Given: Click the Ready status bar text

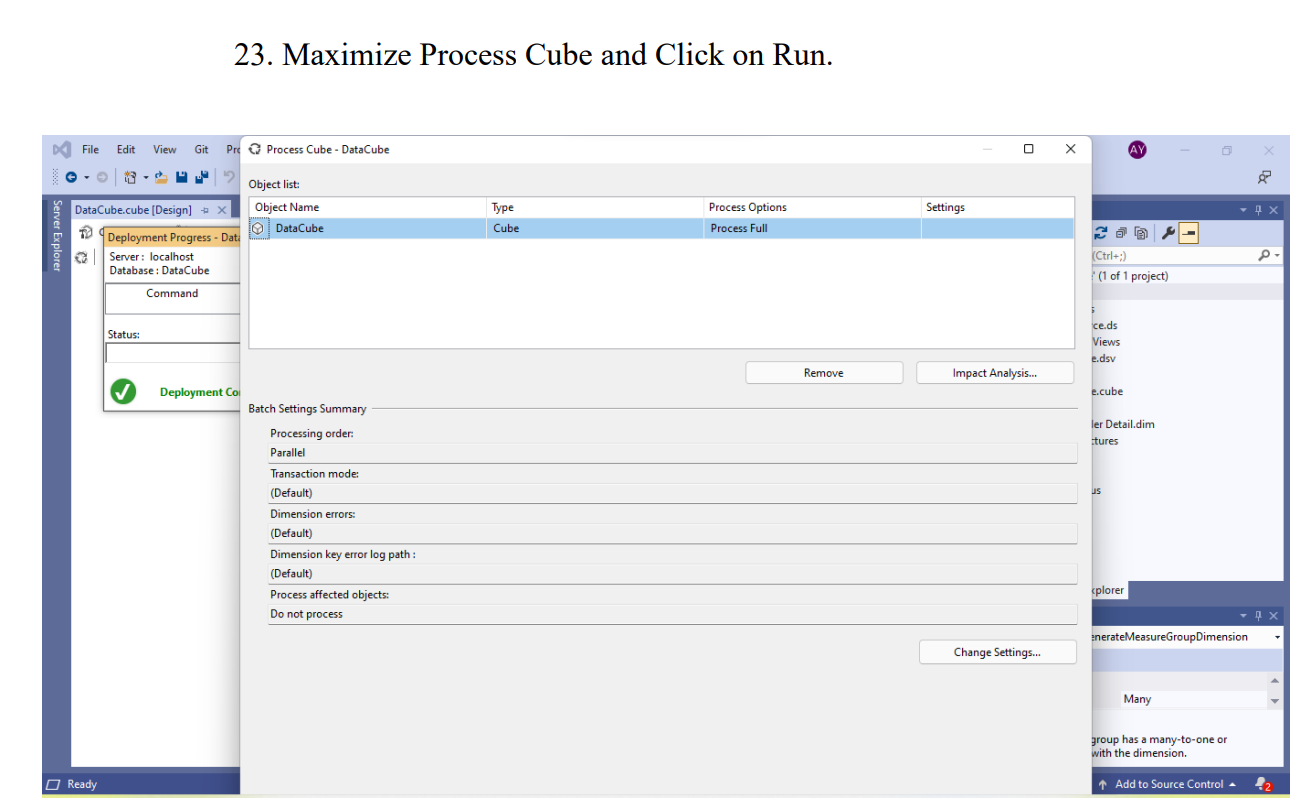Looking at the screenshot, I should click(x=82, y=784).
